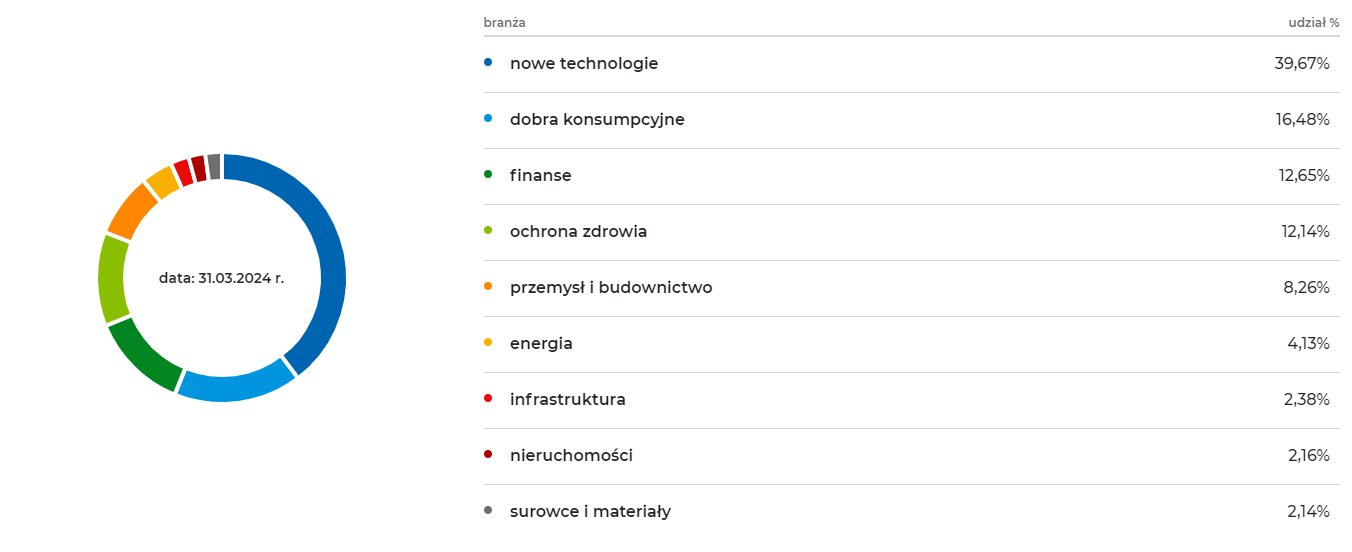Click the gray dot beside surowce i materiały
Viewport: 1352px width, 552px height.
(488, 510)
